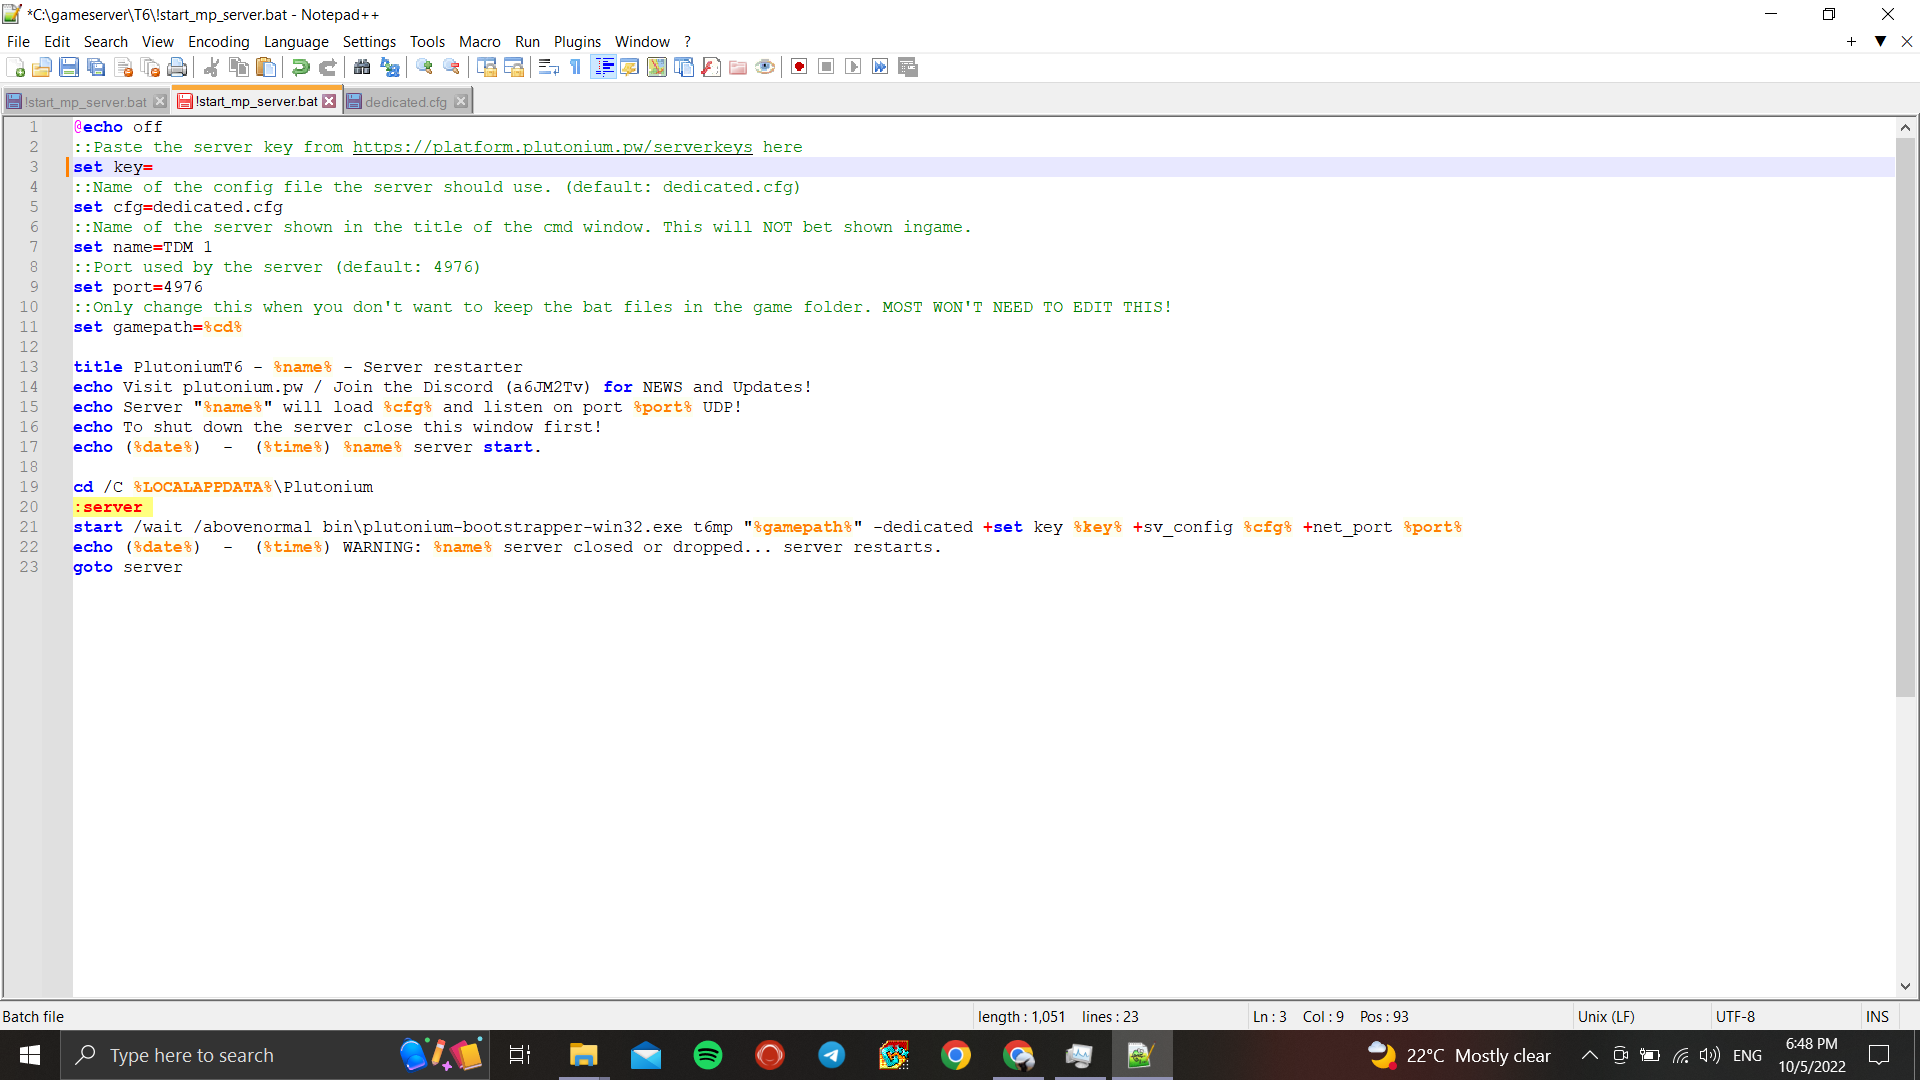Screen dimensions: 1920x1080
Task: Open the Function List panel
Action: tap(711, 67)
